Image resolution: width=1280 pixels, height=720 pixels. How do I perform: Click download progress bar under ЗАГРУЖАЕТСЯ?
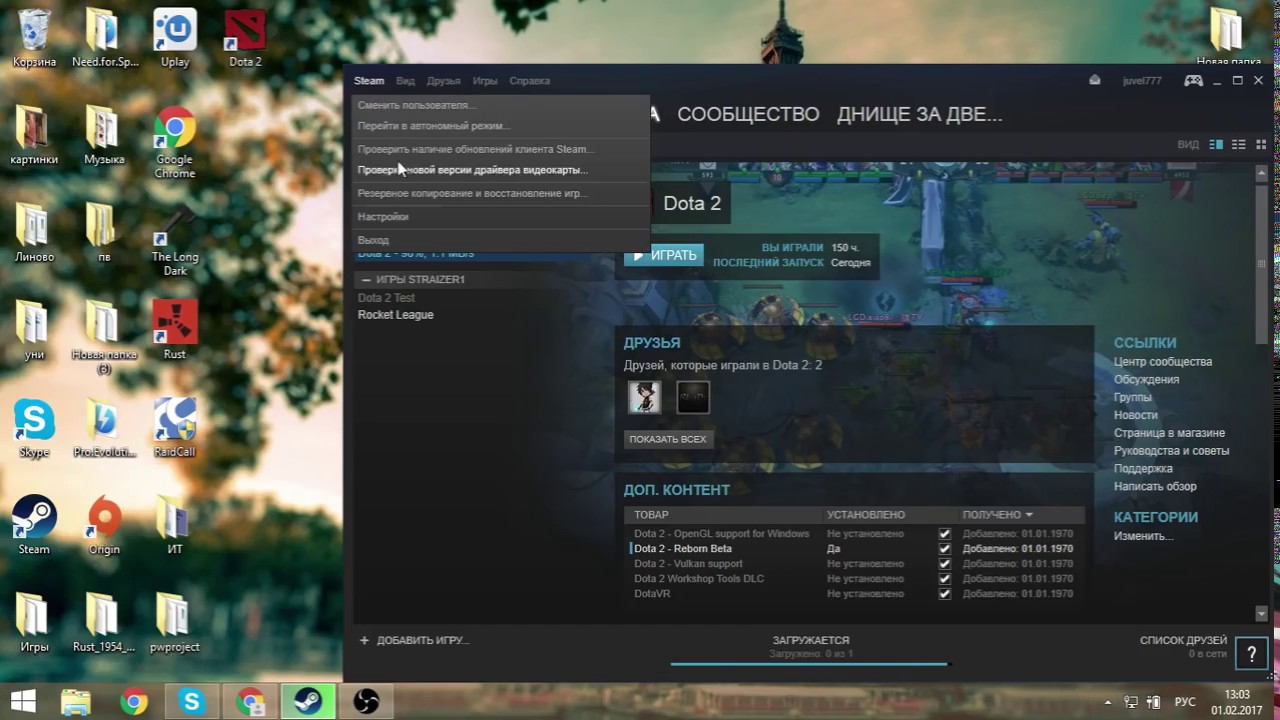pos(809,663)
